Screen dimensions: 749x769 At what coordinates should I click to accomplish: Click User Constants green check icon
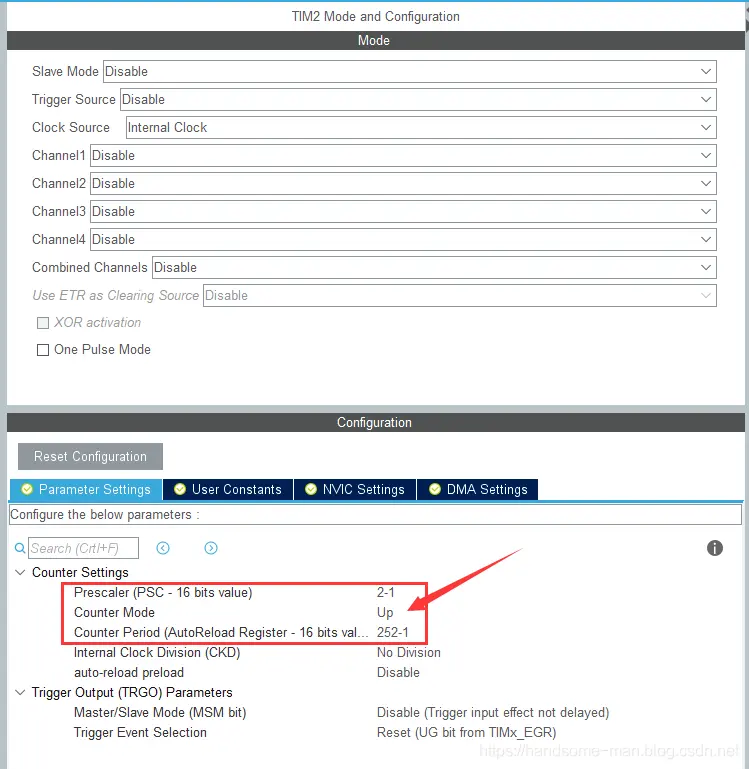click(x=180, y=489)
